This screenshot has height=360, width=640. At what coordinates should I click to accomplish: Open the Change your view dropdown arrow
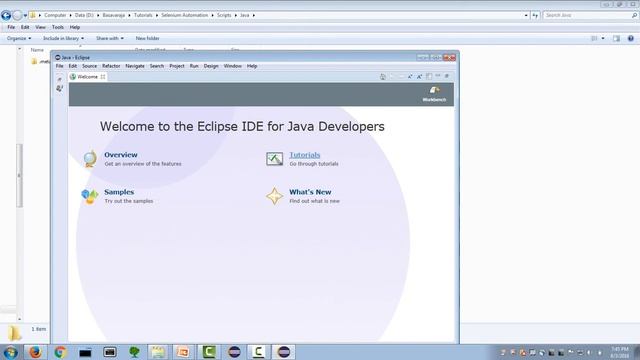[603, 38]
